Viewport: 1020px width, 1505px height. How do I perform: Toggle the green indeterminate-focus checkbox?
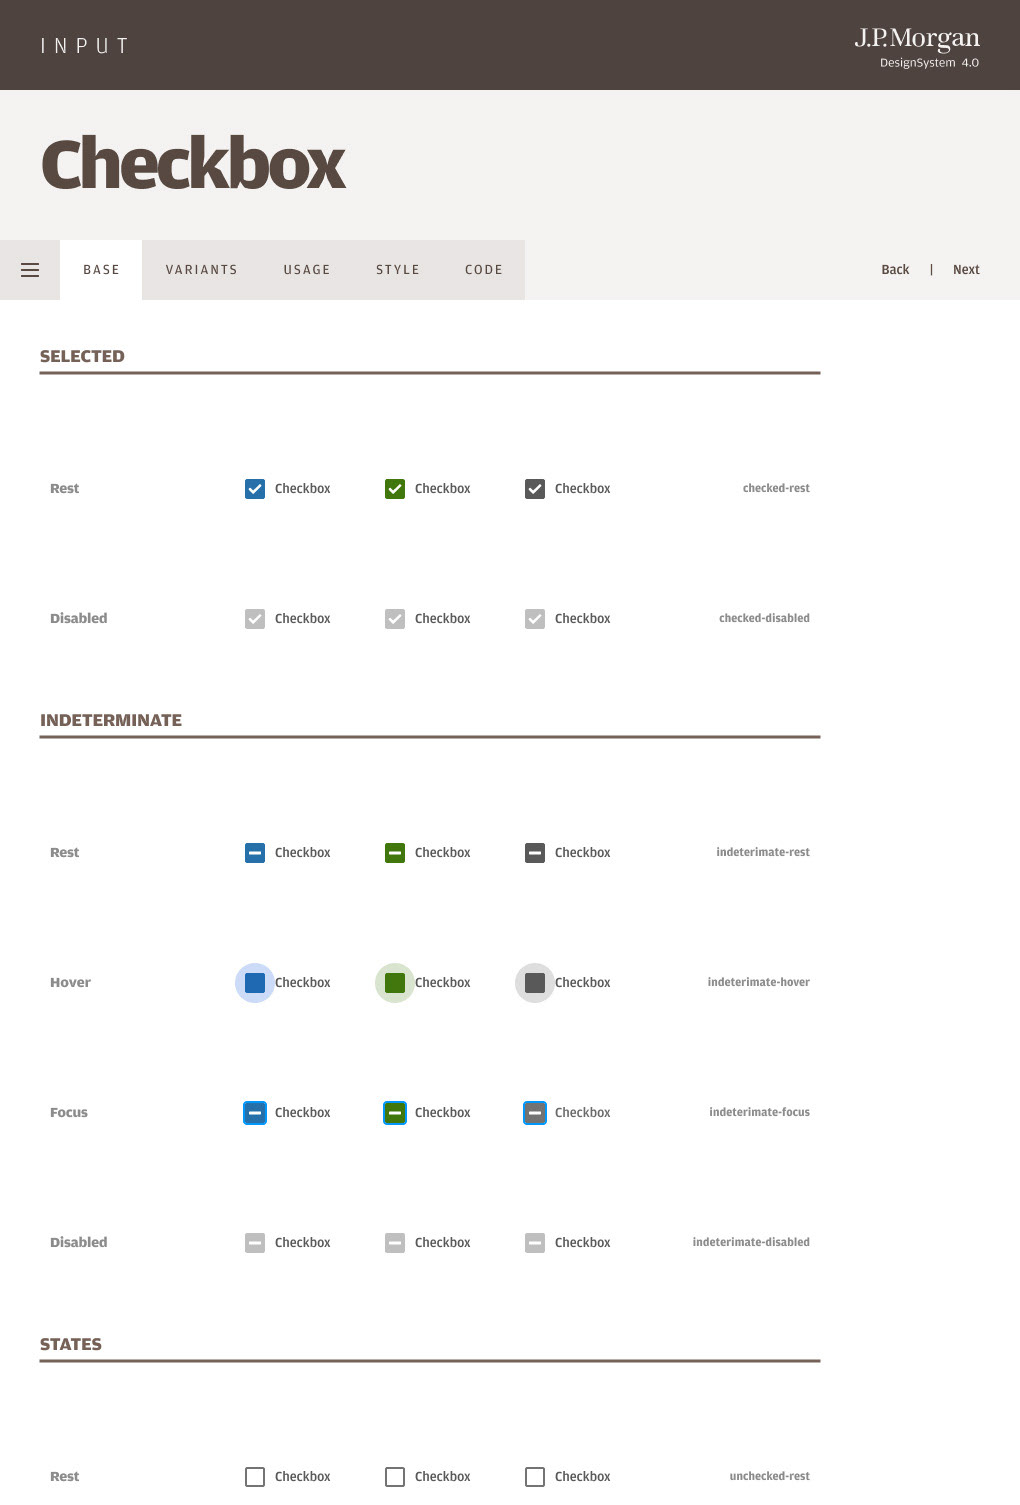click(395, 1113)
